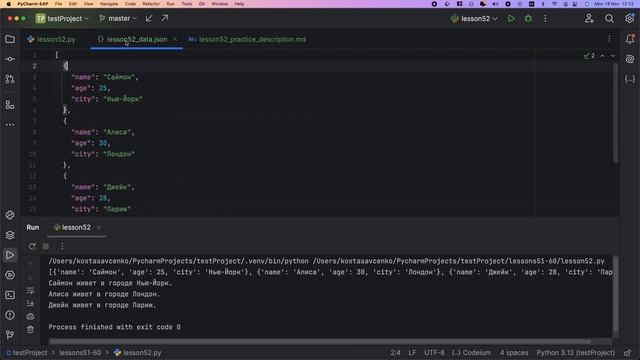Run lesson52 with the green play button
Screen dimensions: 640x360
pyautogui.click(x=511, y=18)
